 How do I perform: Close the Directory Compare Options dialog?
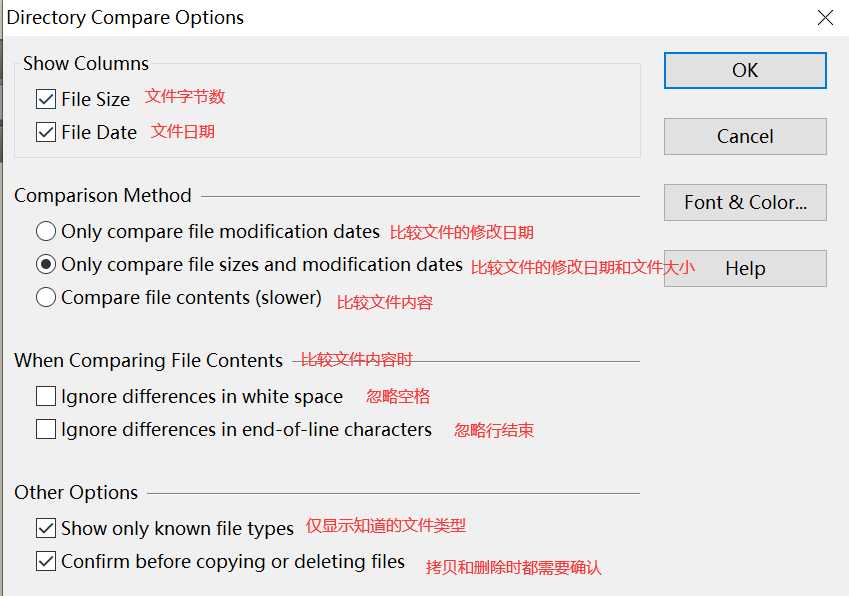[x=825, y=18]
